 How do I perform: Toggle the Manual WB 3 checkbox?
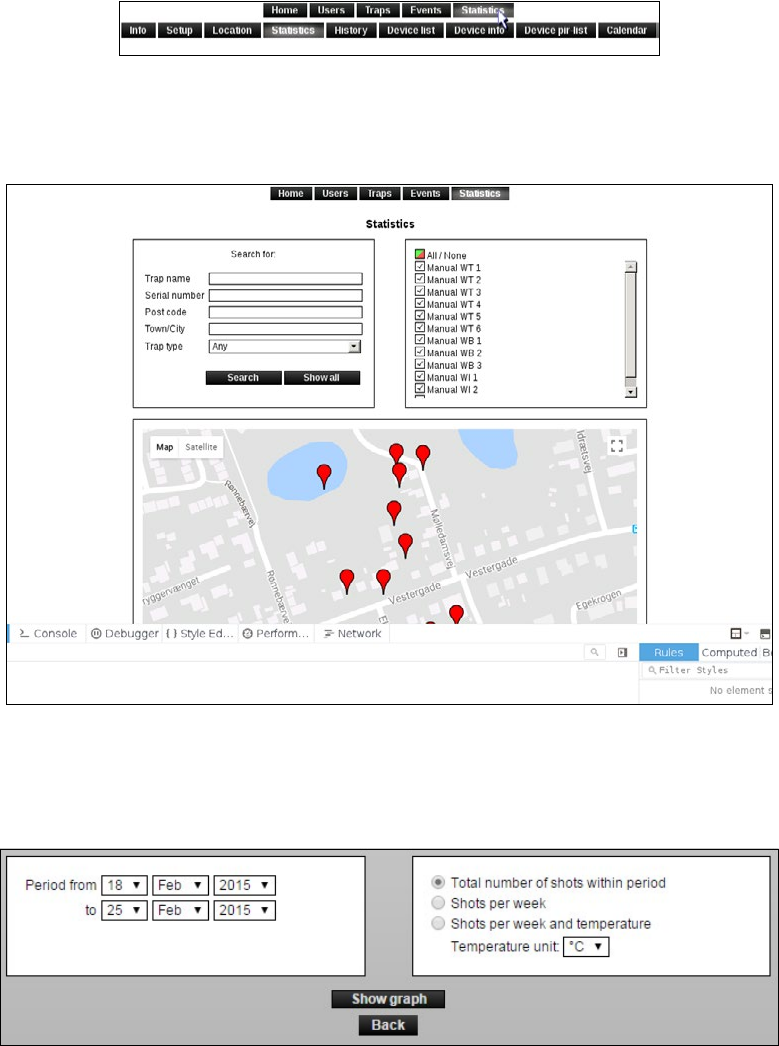(x=420, y=365)
